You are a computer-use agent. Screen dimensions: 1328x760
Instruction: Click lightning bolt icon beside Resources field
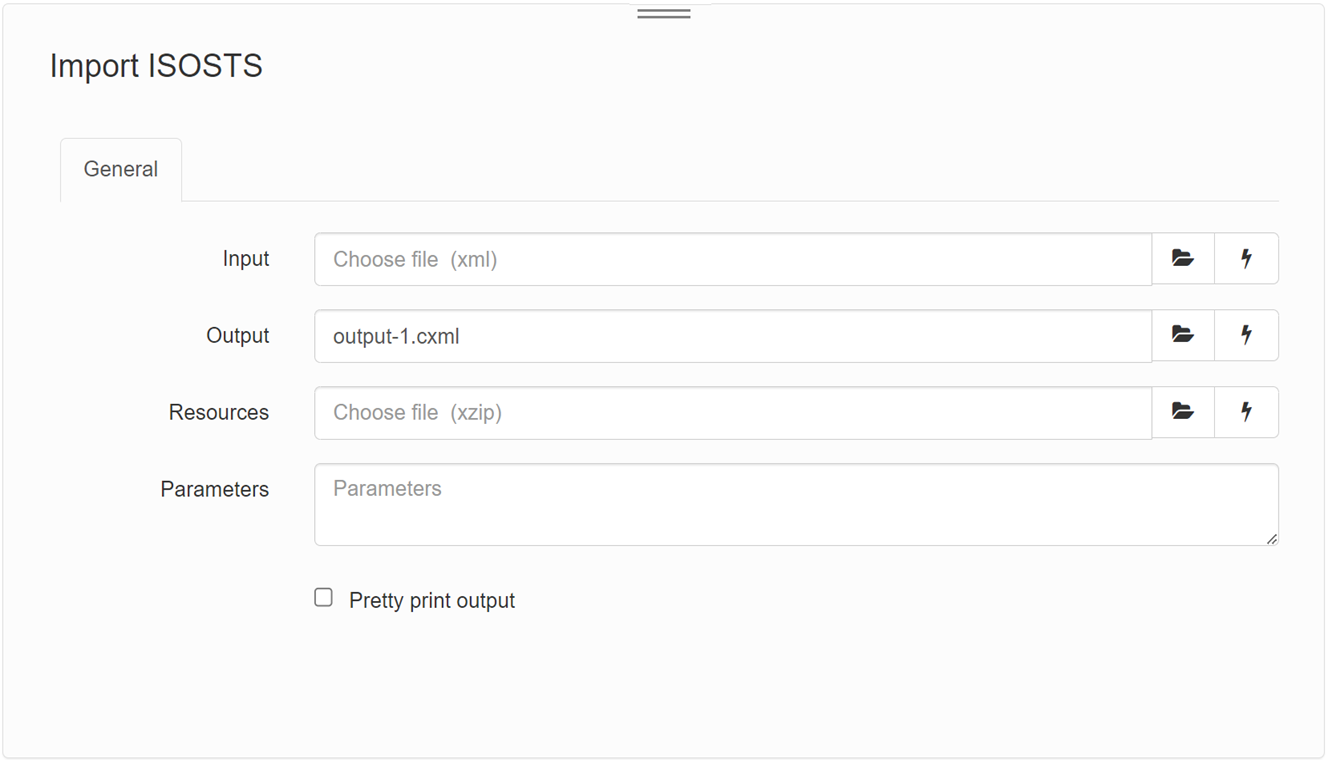1246,412
